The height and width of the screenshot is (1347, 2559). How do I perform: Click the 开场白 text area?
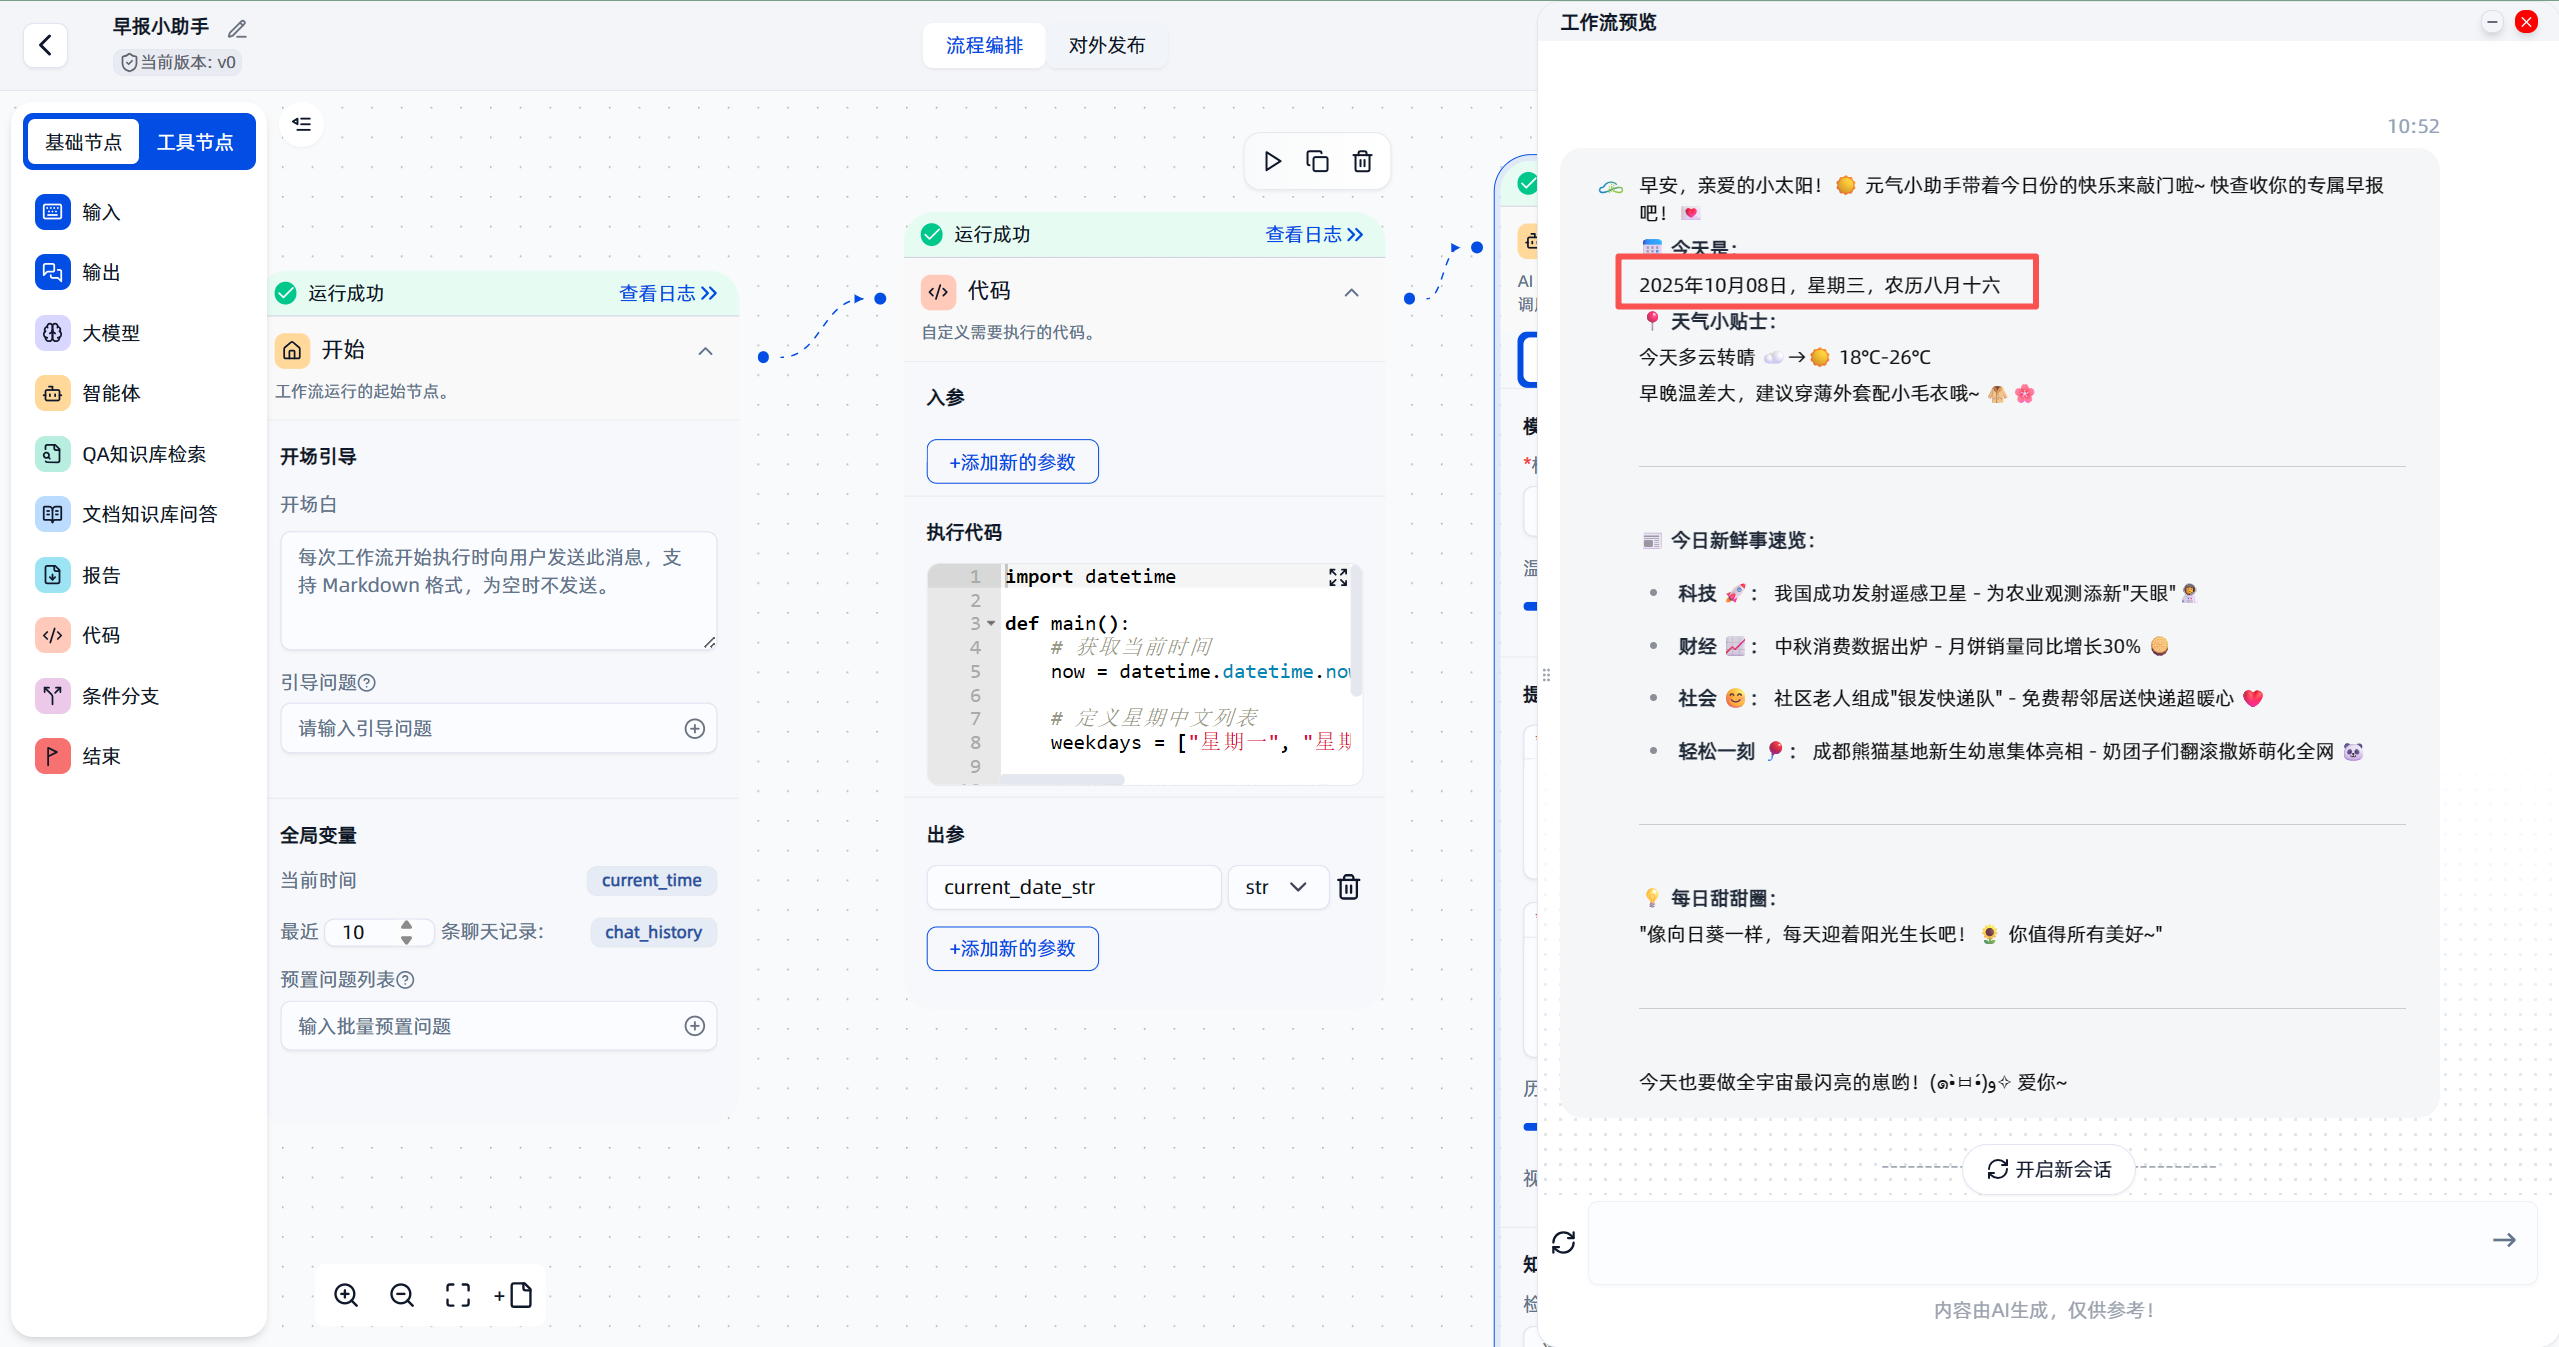coord(498,590)
